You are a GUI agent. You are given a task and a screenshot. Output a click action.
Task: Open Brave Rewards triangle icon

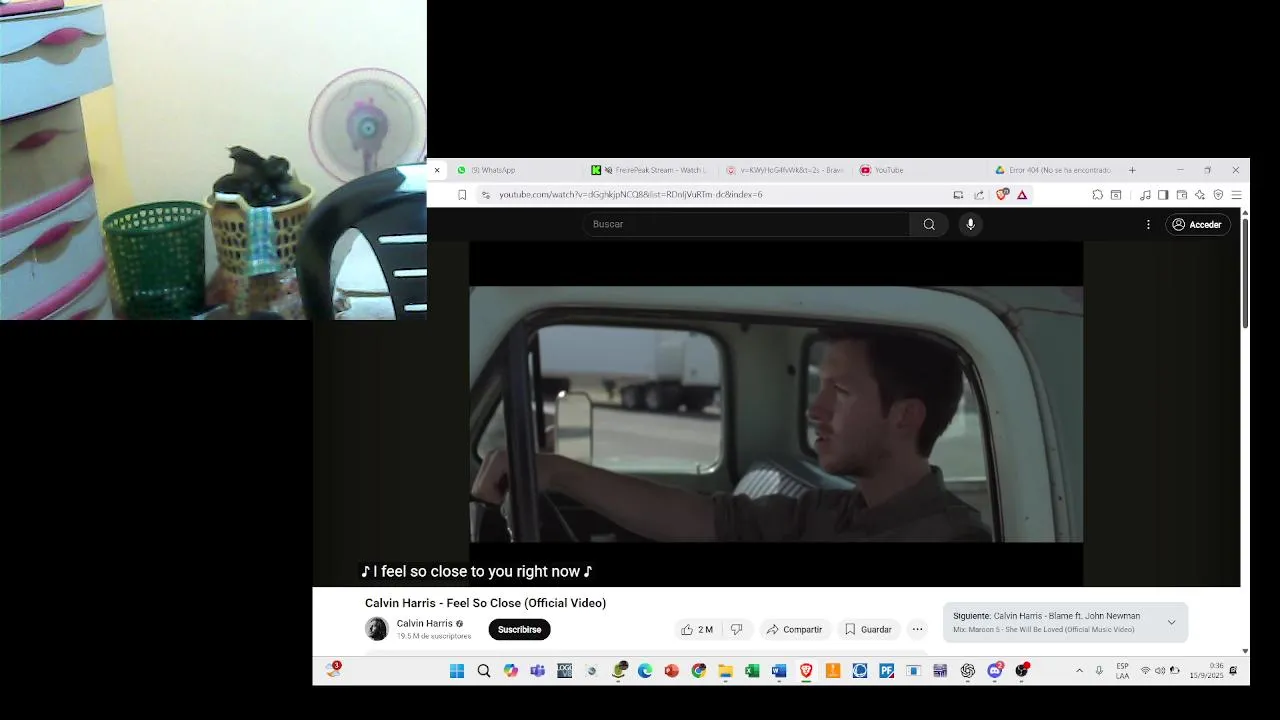tap(1022, 195)
